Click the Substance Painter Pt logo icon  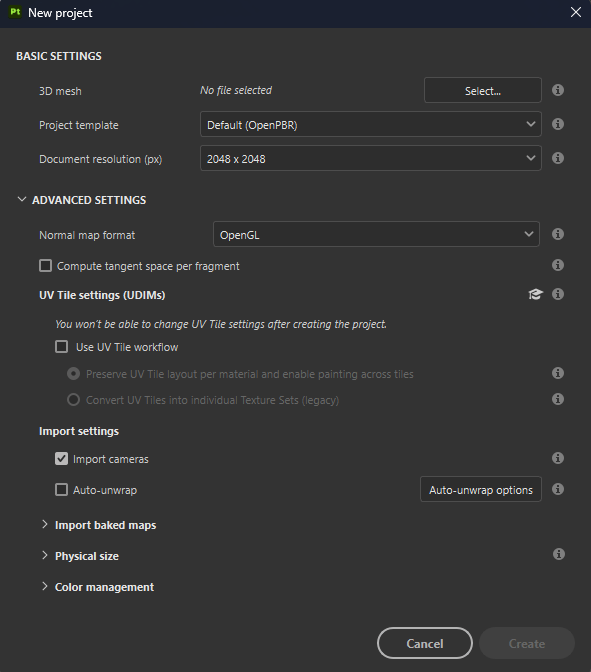[15, 12]
